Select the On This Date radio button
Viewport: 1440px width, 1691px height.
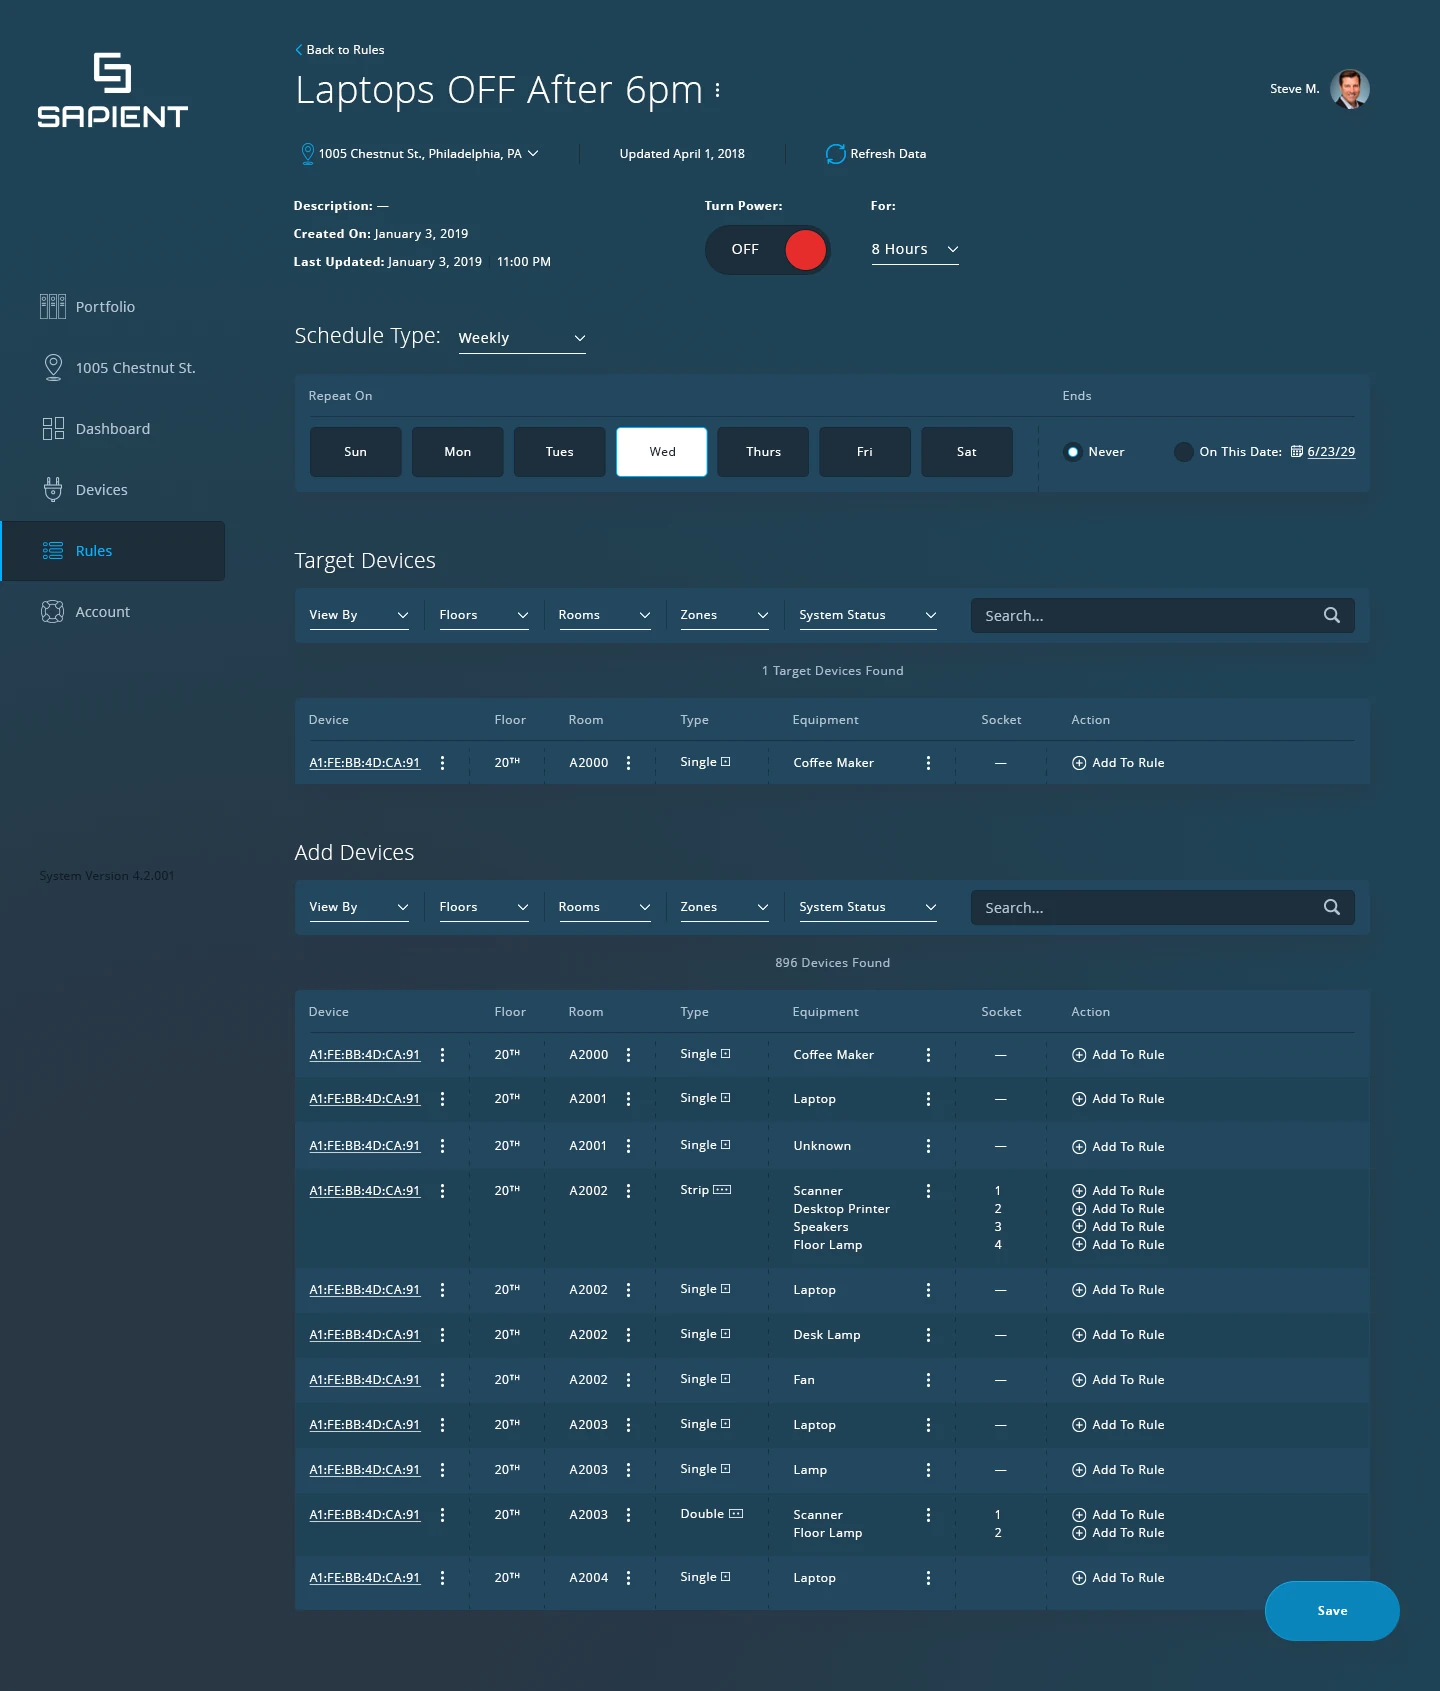pyautogui.click(x=1183, y=452)
